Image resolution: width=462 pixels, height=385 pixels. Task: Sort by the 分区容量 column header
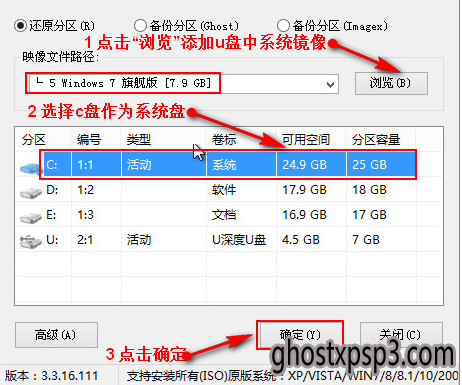(376, 140)
